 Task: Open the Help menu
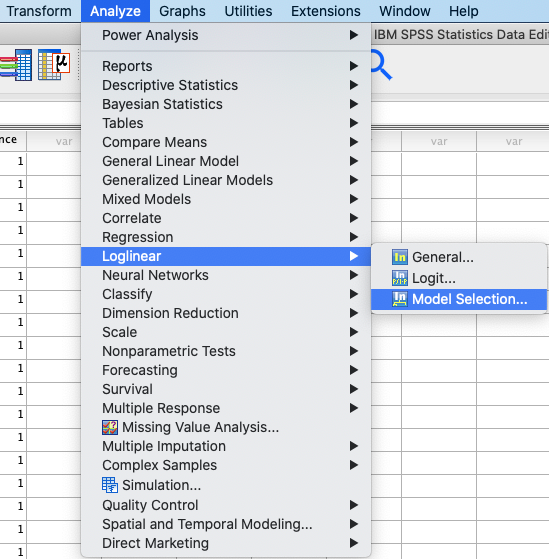coord(463,11)
